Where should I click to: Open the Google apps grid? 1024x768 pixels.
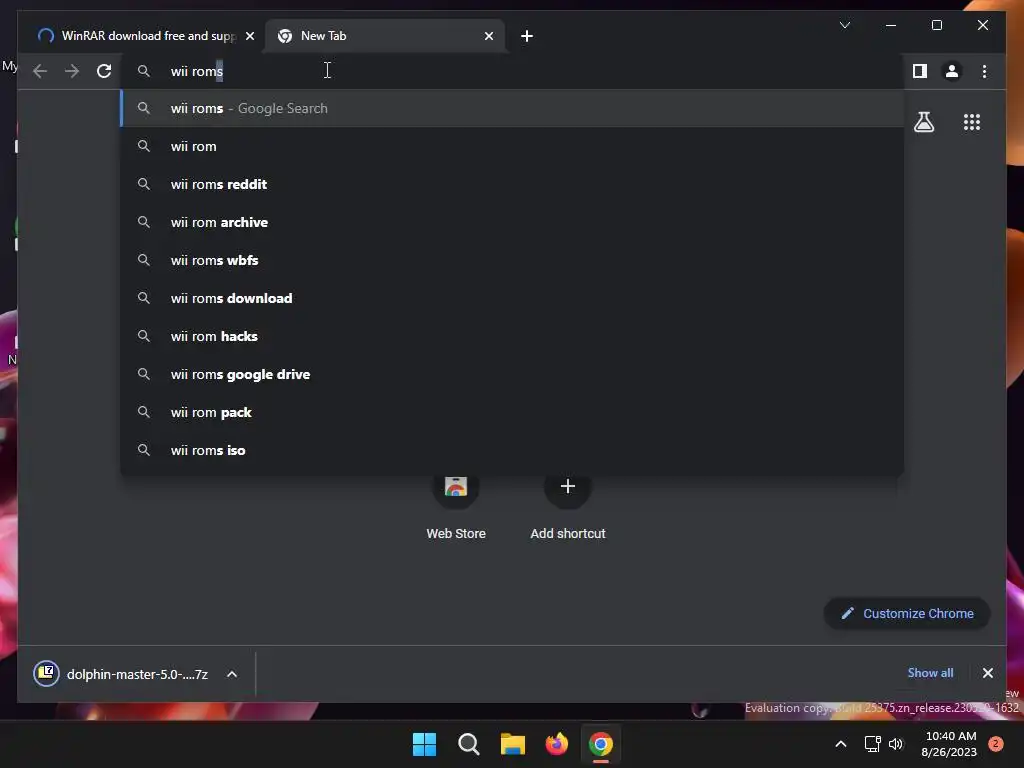[972, 122]
